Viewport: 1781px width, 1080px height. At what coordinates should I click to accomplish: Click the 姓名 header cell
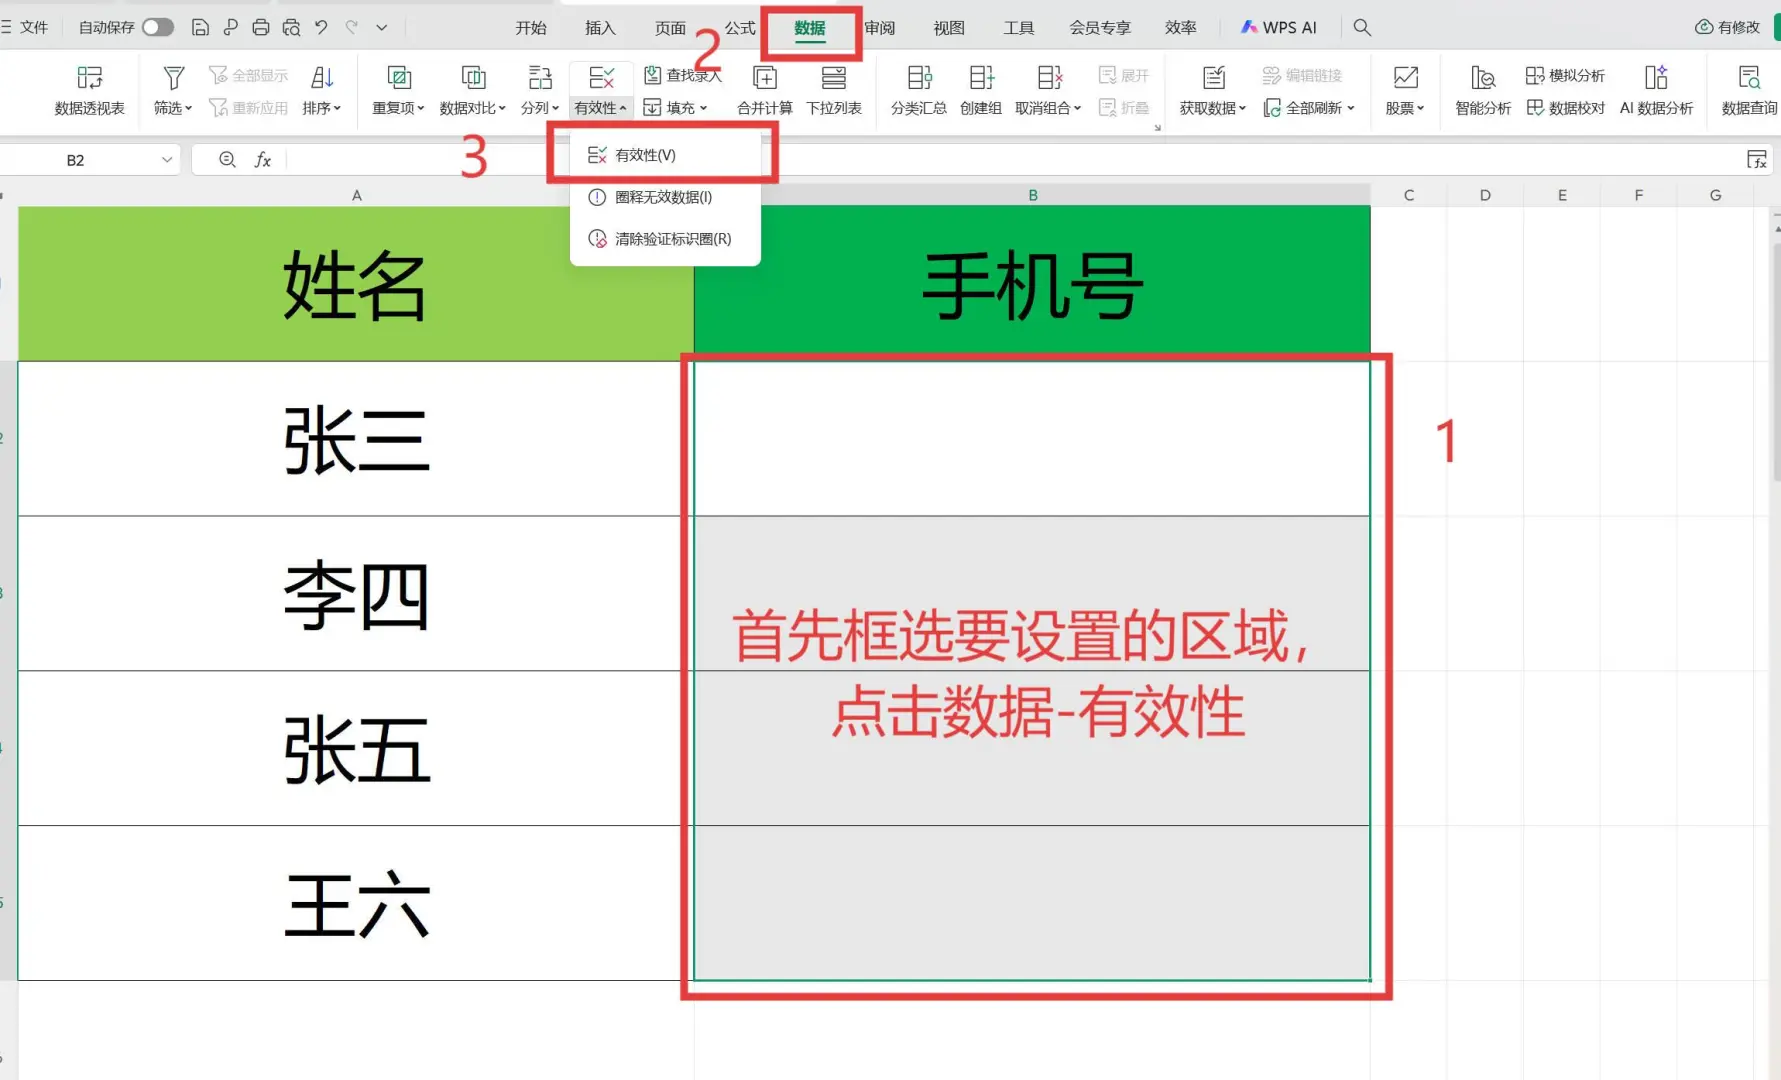point(356,284)
